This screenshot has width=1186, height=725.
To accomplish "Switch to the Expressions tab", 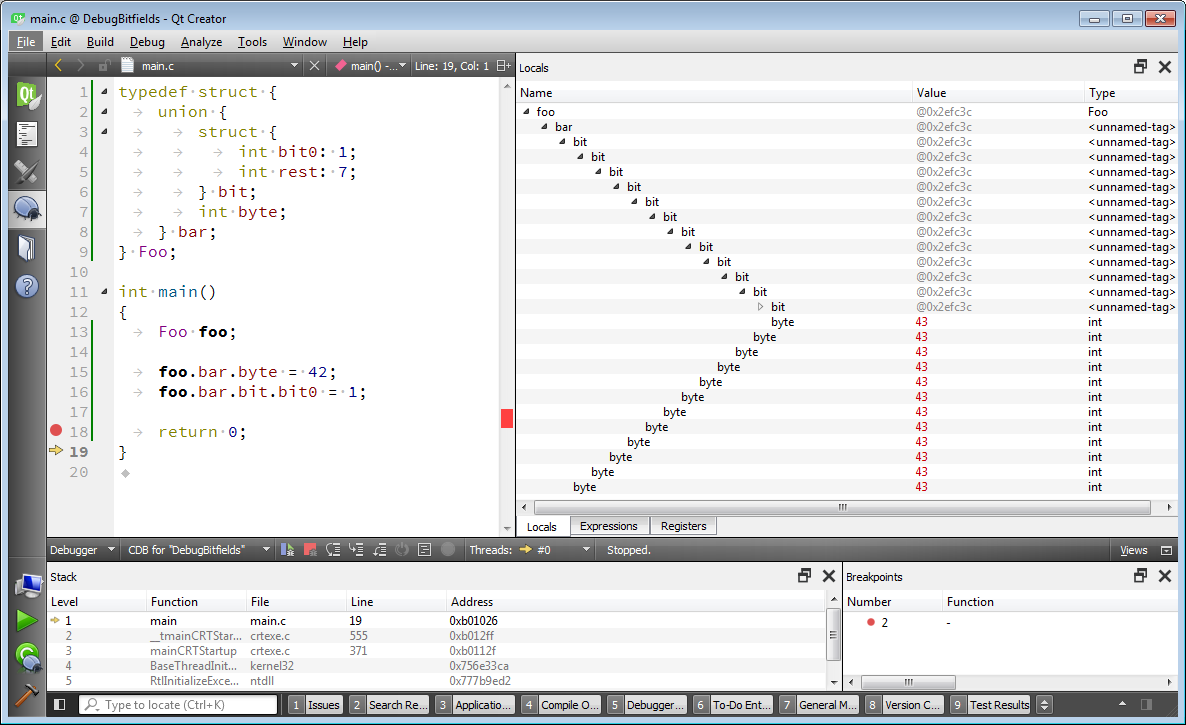I will 608,526.
